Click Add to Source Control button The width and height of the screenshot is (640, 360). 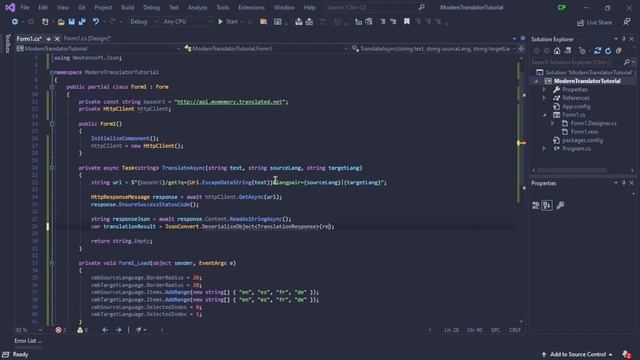(x=577, y=354)
